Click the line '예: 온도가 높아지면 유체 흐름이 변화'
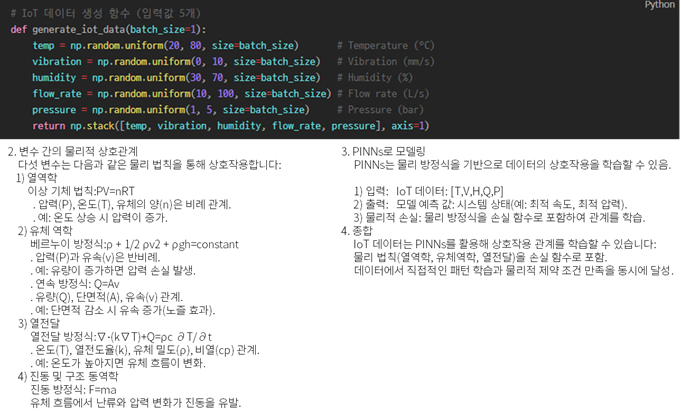Image resolution: width=681 pixels, height=417 pixels. [x=118, y=363]
